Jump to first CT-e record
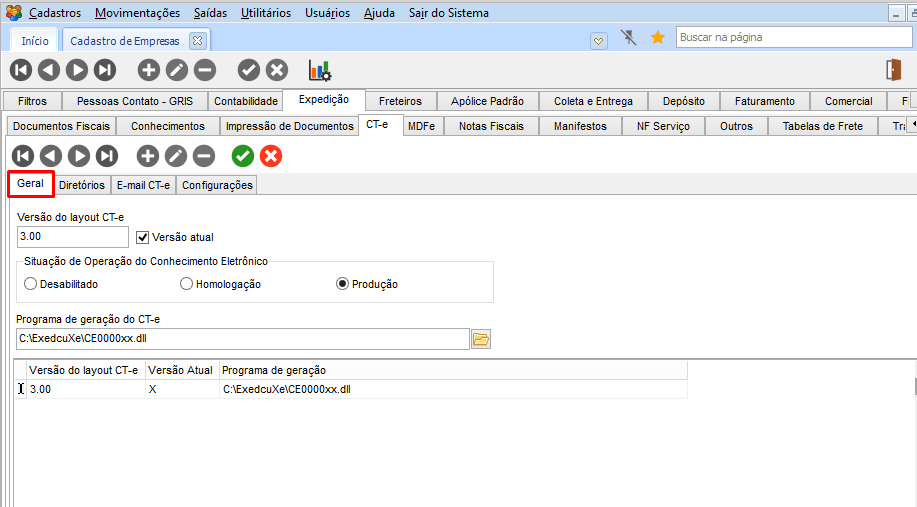The width and height of the screenshot is (917, 507). coord(23,156)
